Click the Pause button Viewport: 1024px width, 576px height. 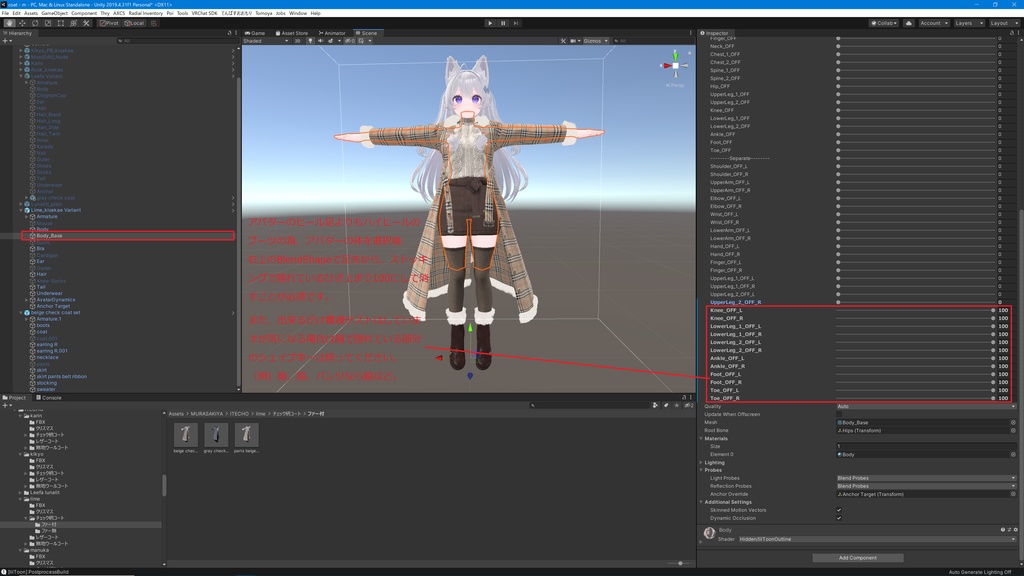point(503,23)
